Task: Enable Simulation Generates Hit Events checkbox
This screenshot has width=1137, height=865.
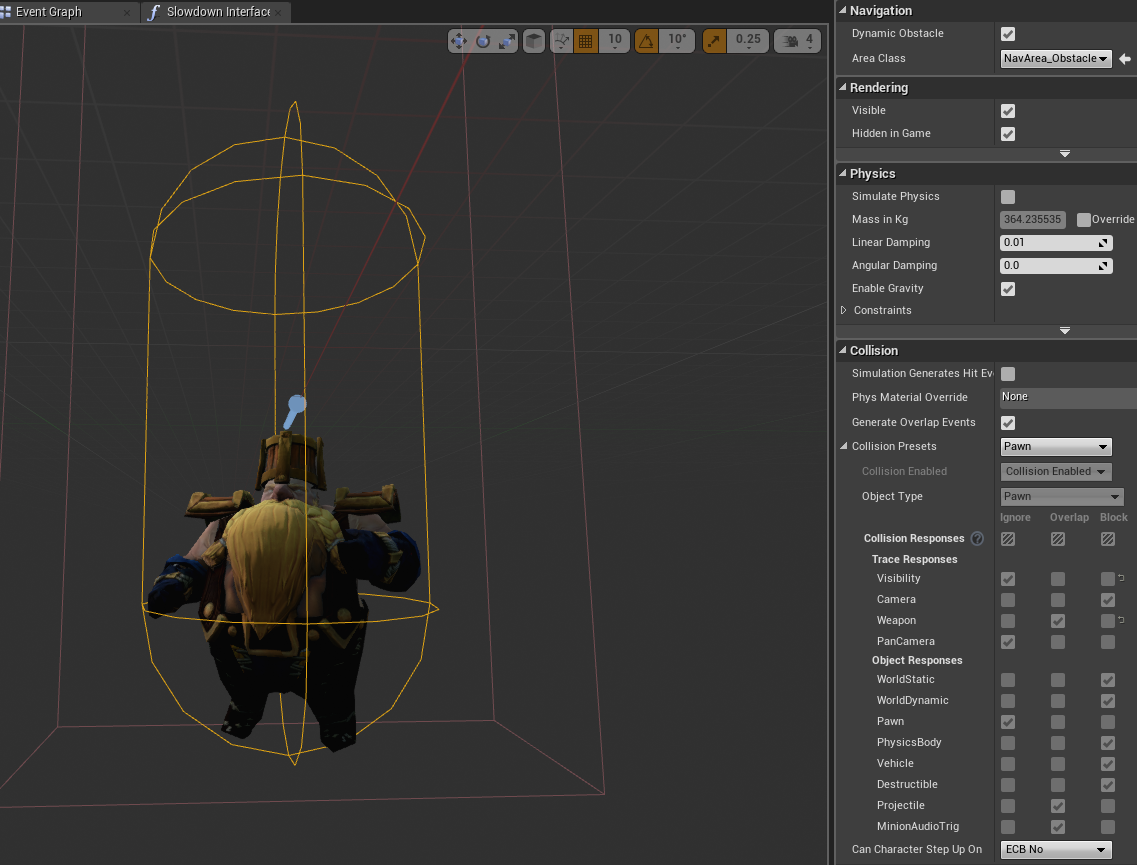Action: pos(1008,373)
